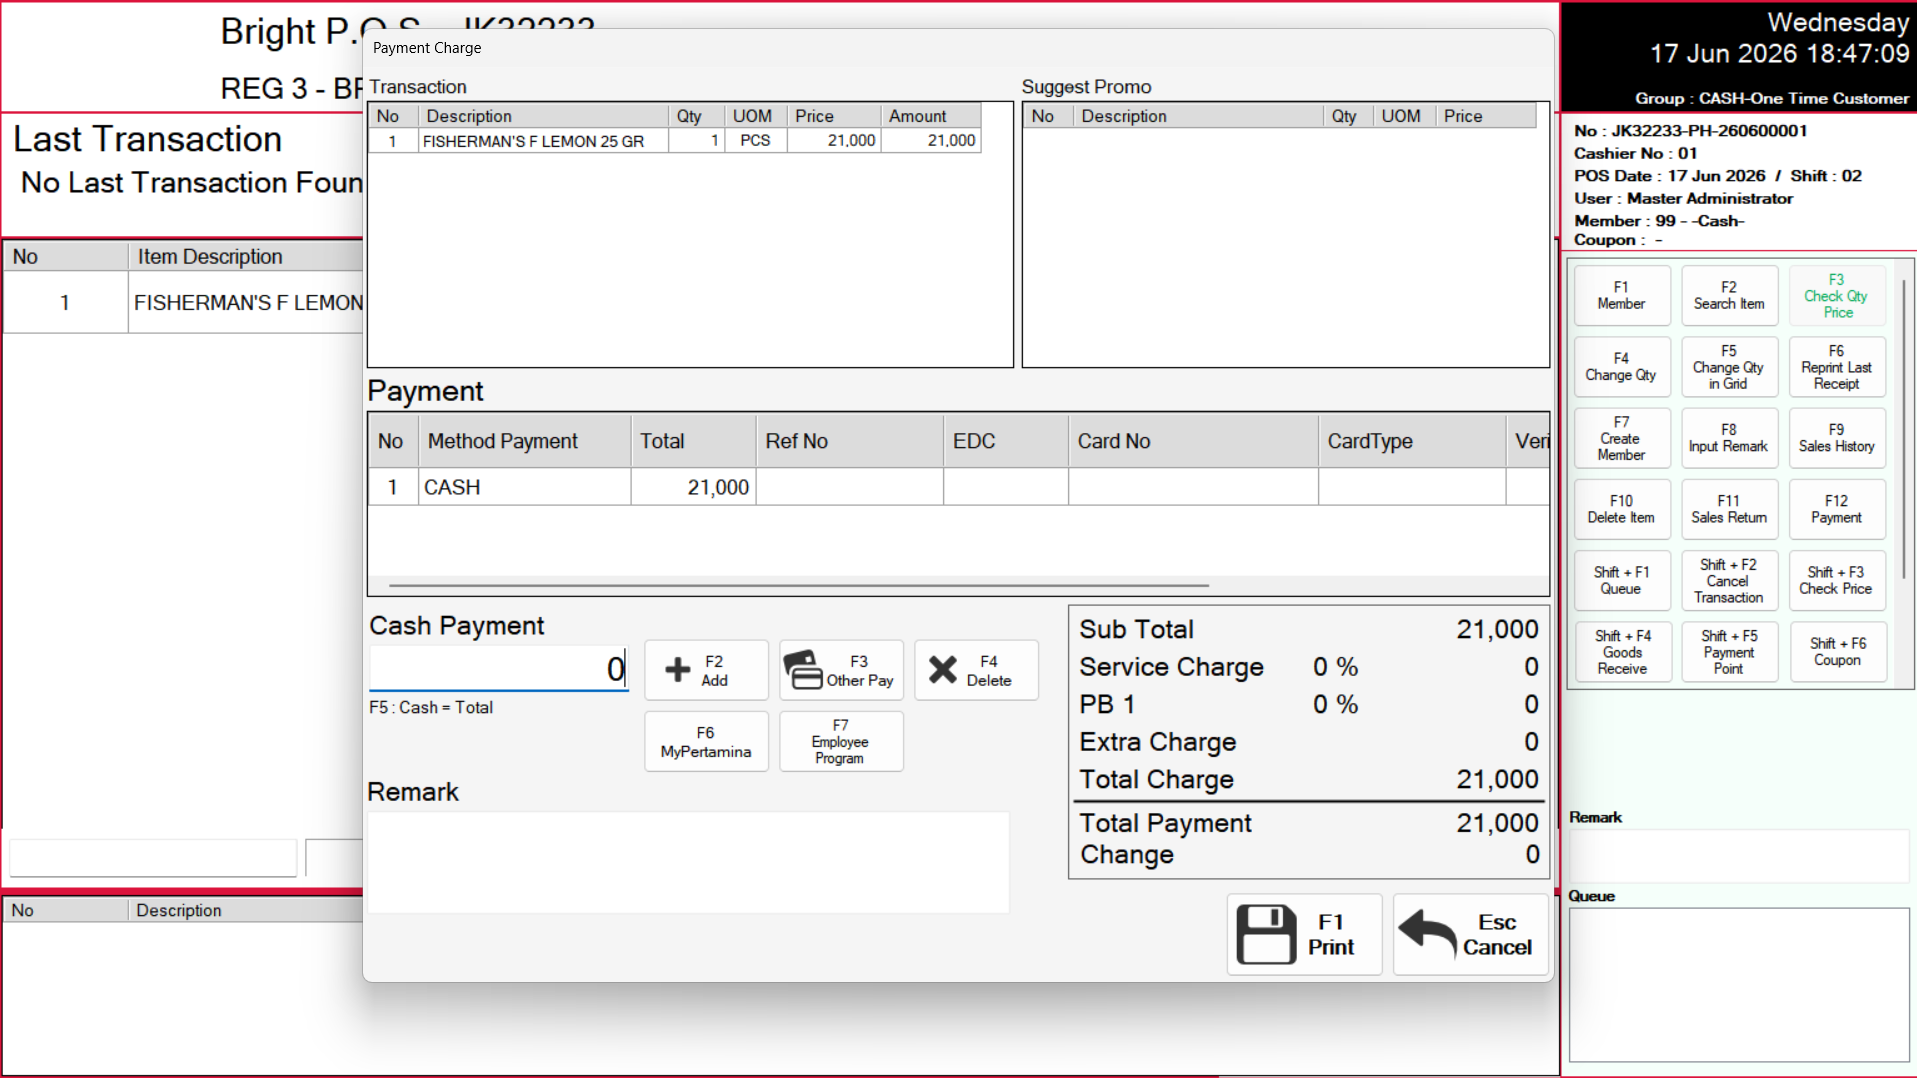Click the F1 Print floppy disk icon

coord(1266,935)
